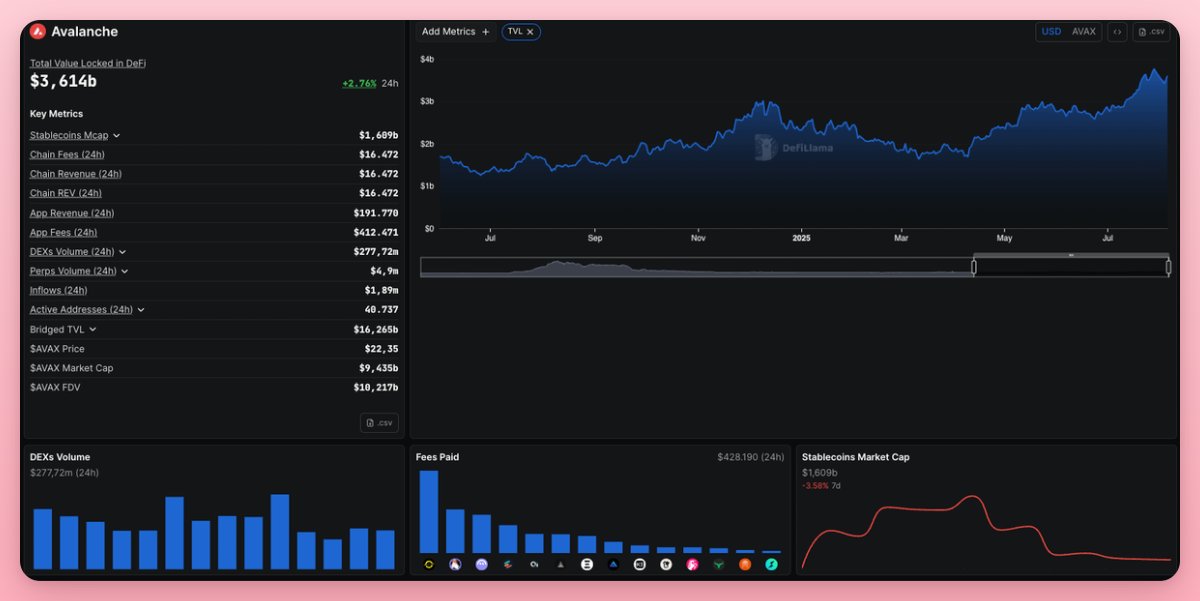Click the $10,217b FDV value

[x=376, y=387]
